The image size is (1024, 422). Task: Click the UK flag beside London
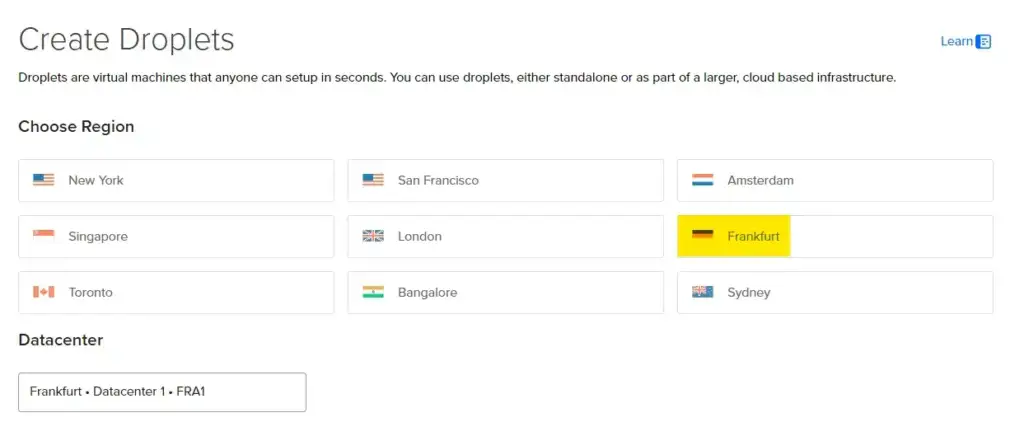click(x=373, y=236)
